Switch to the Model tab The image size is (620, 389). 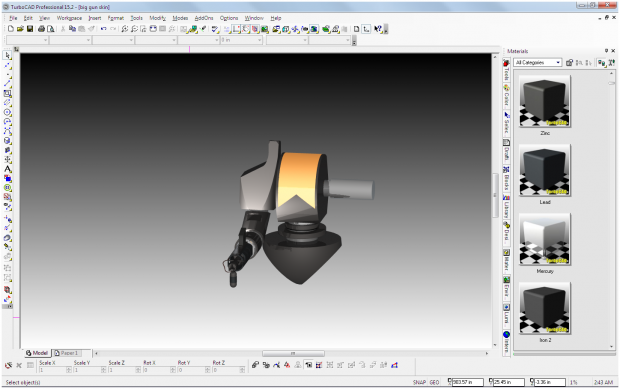pyautogui.click(x=37, y=353)
